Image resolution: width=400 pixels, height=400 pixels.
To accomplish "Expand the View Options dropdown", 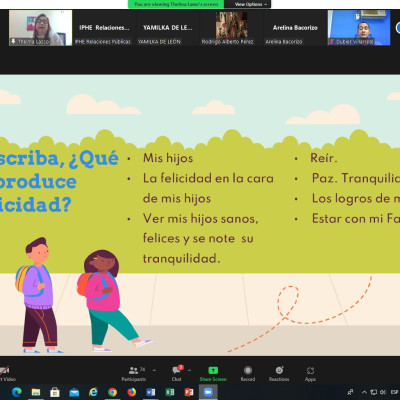I will click(251, 4).
